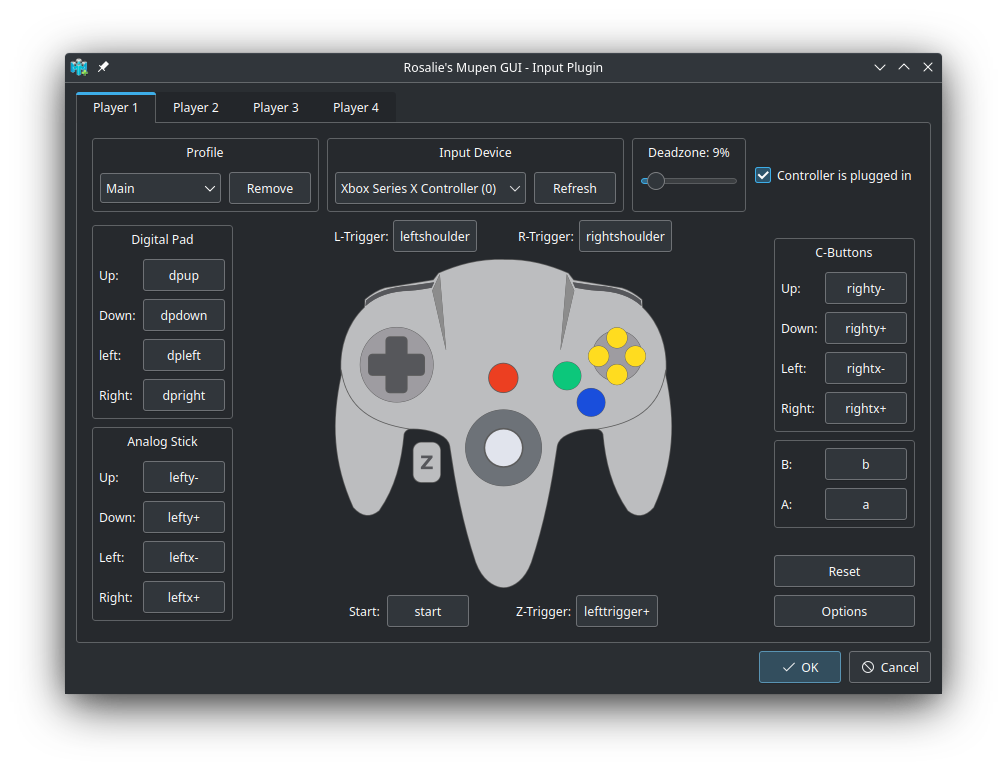The width and height of the screenshot is (1007, 771).
Task: Click the green button on controller image
Action: 566,376
